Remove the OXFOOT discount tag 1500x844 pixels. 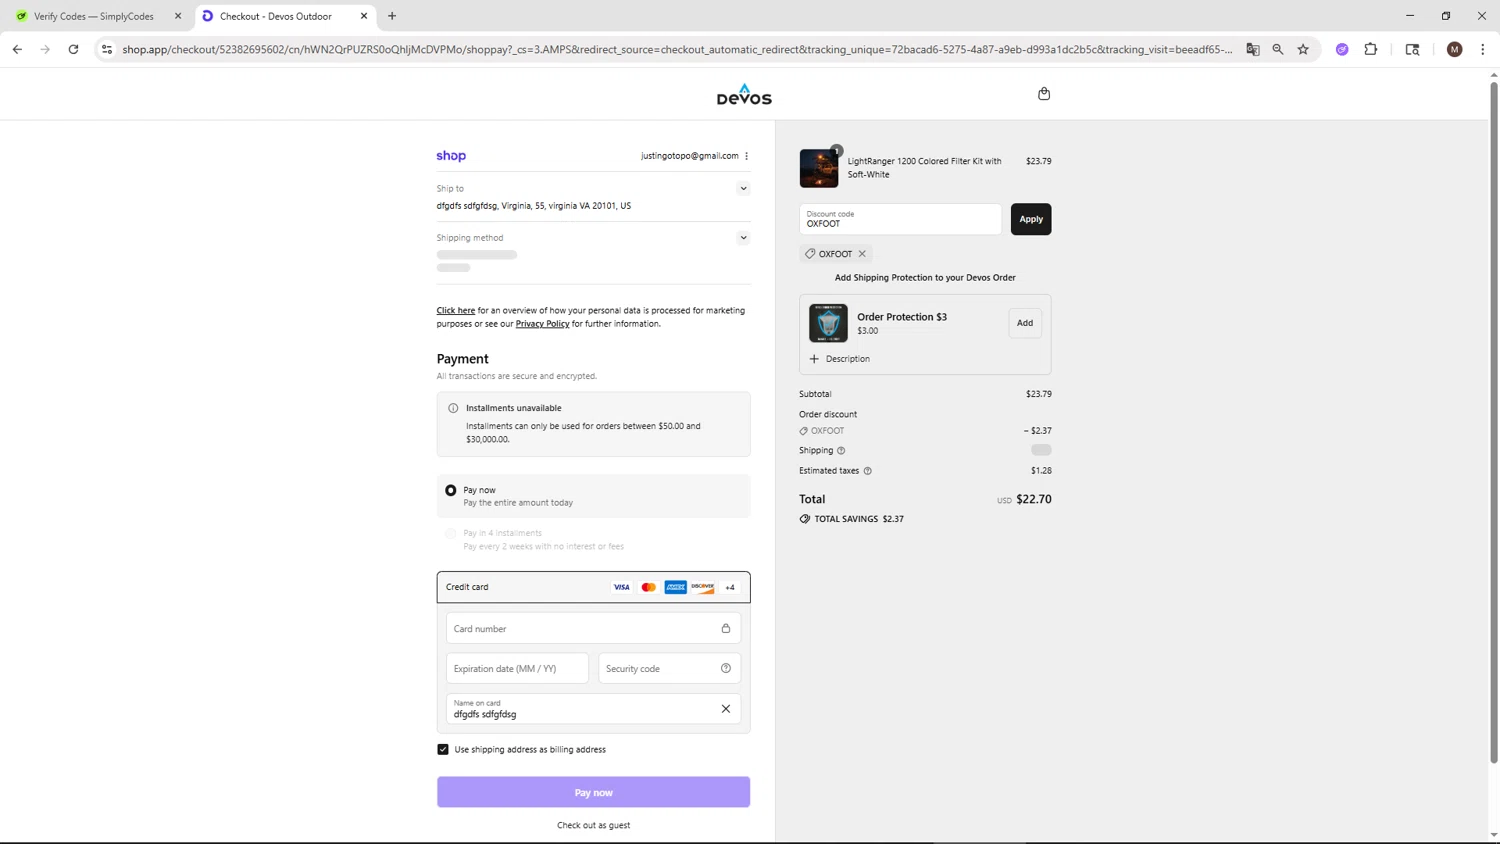click(862, 254)
